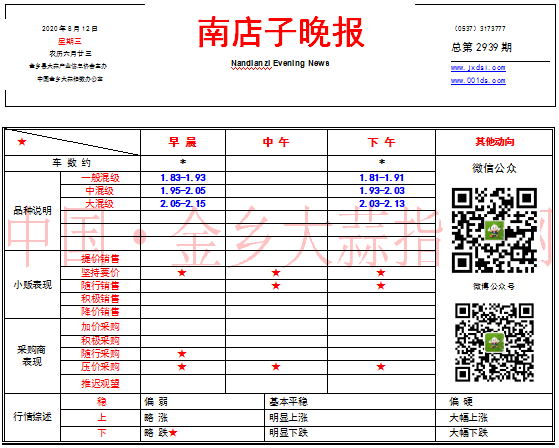Click the afternoon star in the 坚持要价 row
This screenshot has width=559, height=448.
[x=381, y=273]
